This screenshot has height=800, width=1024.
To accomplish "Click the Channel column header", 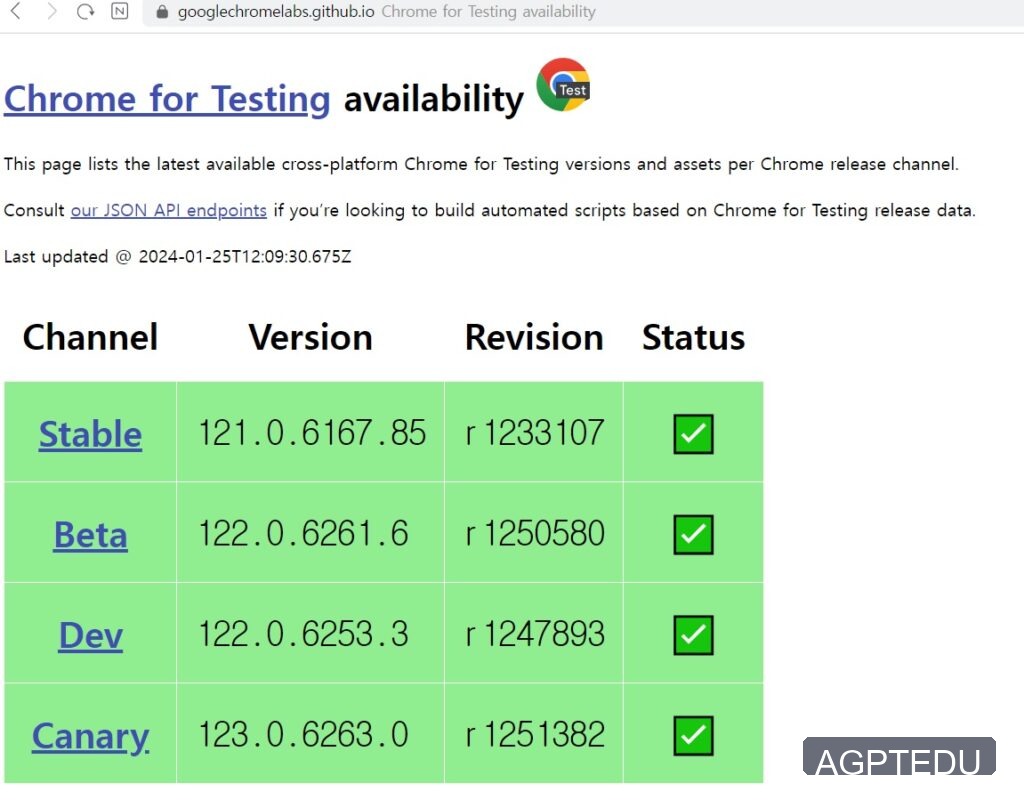I will (90, 337).
